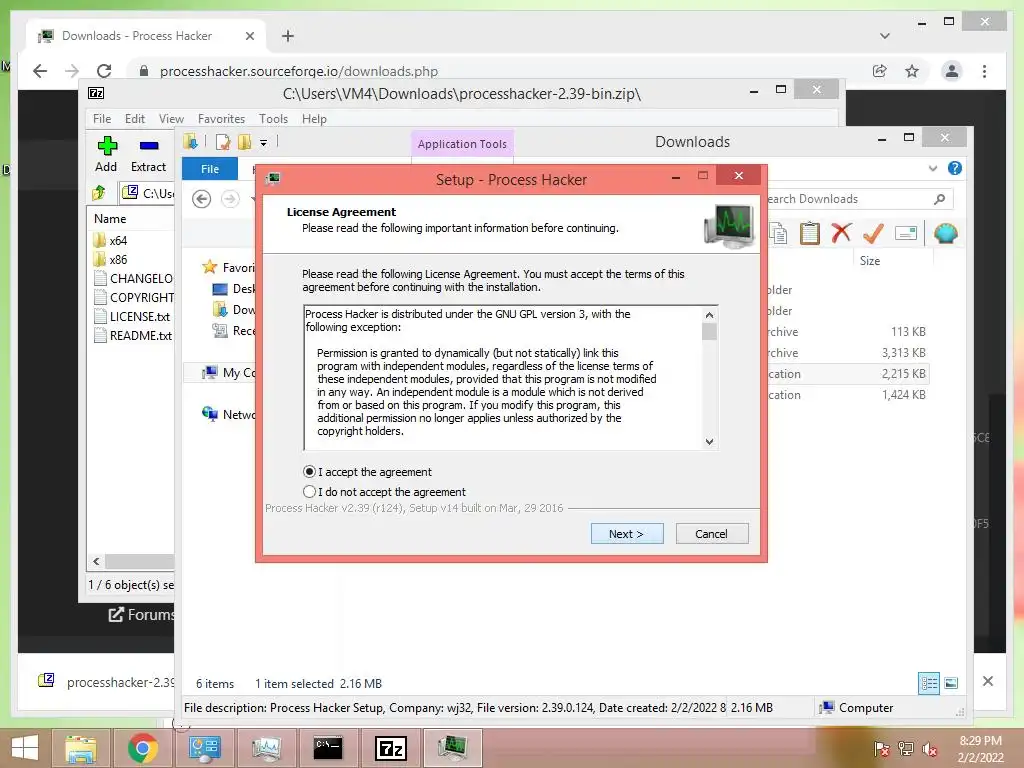Open Windows Start button
1024x768 pixels.
click(25, 748)
